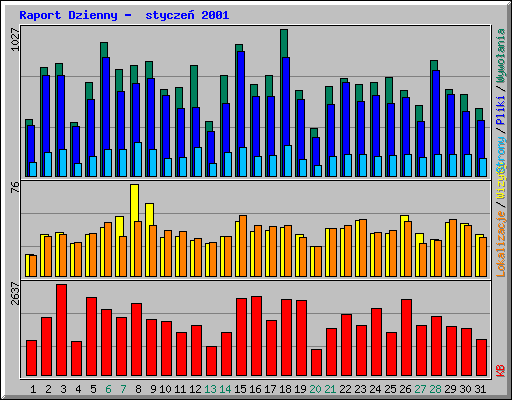Click day label 8 on the x-axis

pyautogui.click(x=138, y=389)
